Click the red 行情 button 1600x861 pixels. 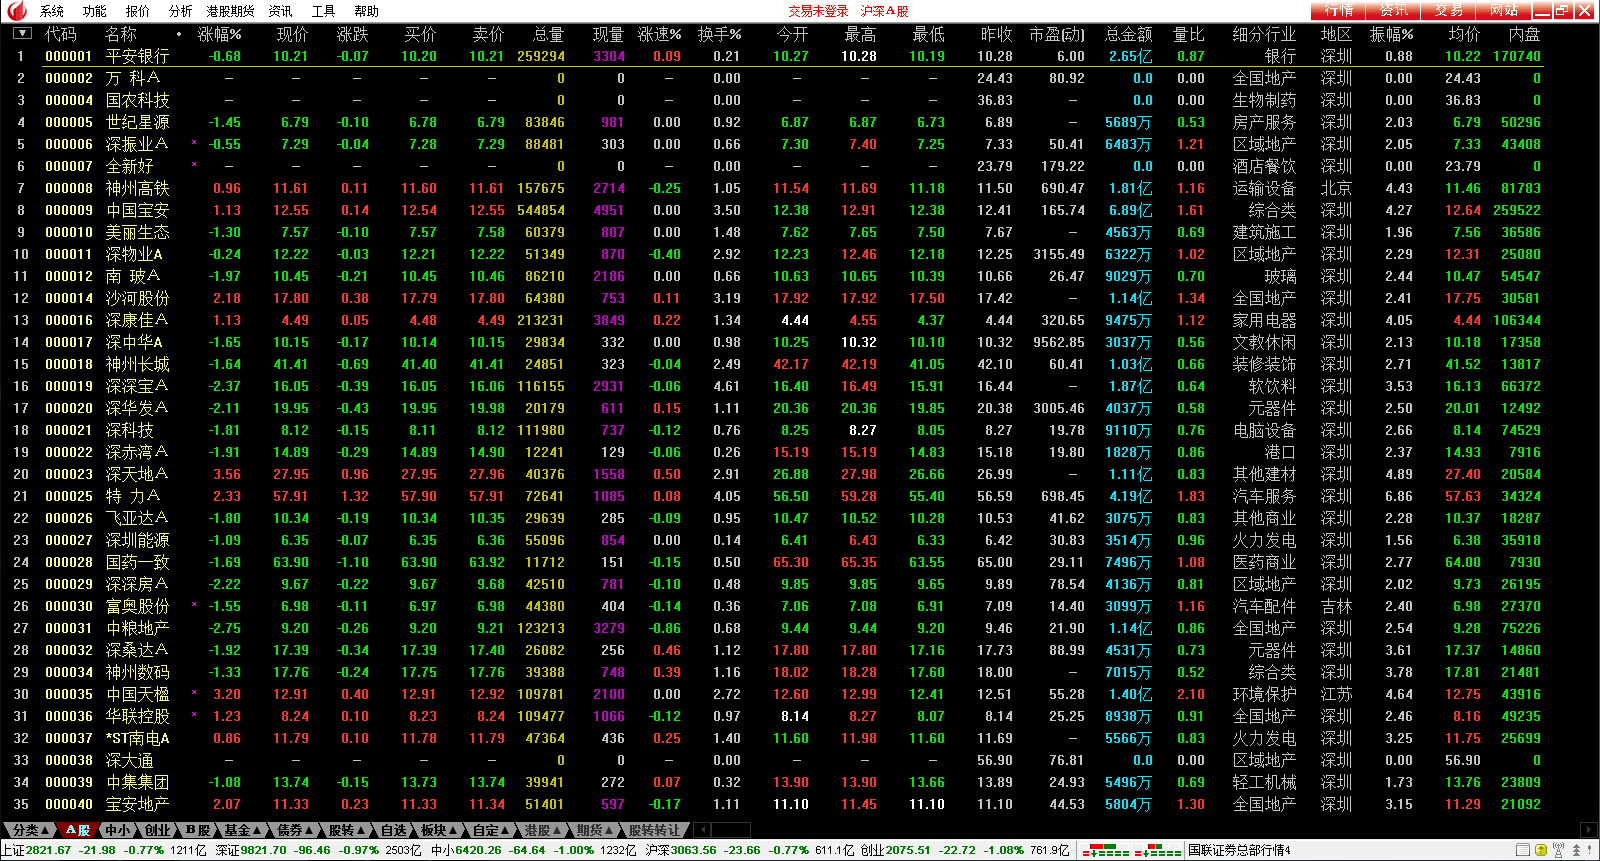pos(1339,10)
